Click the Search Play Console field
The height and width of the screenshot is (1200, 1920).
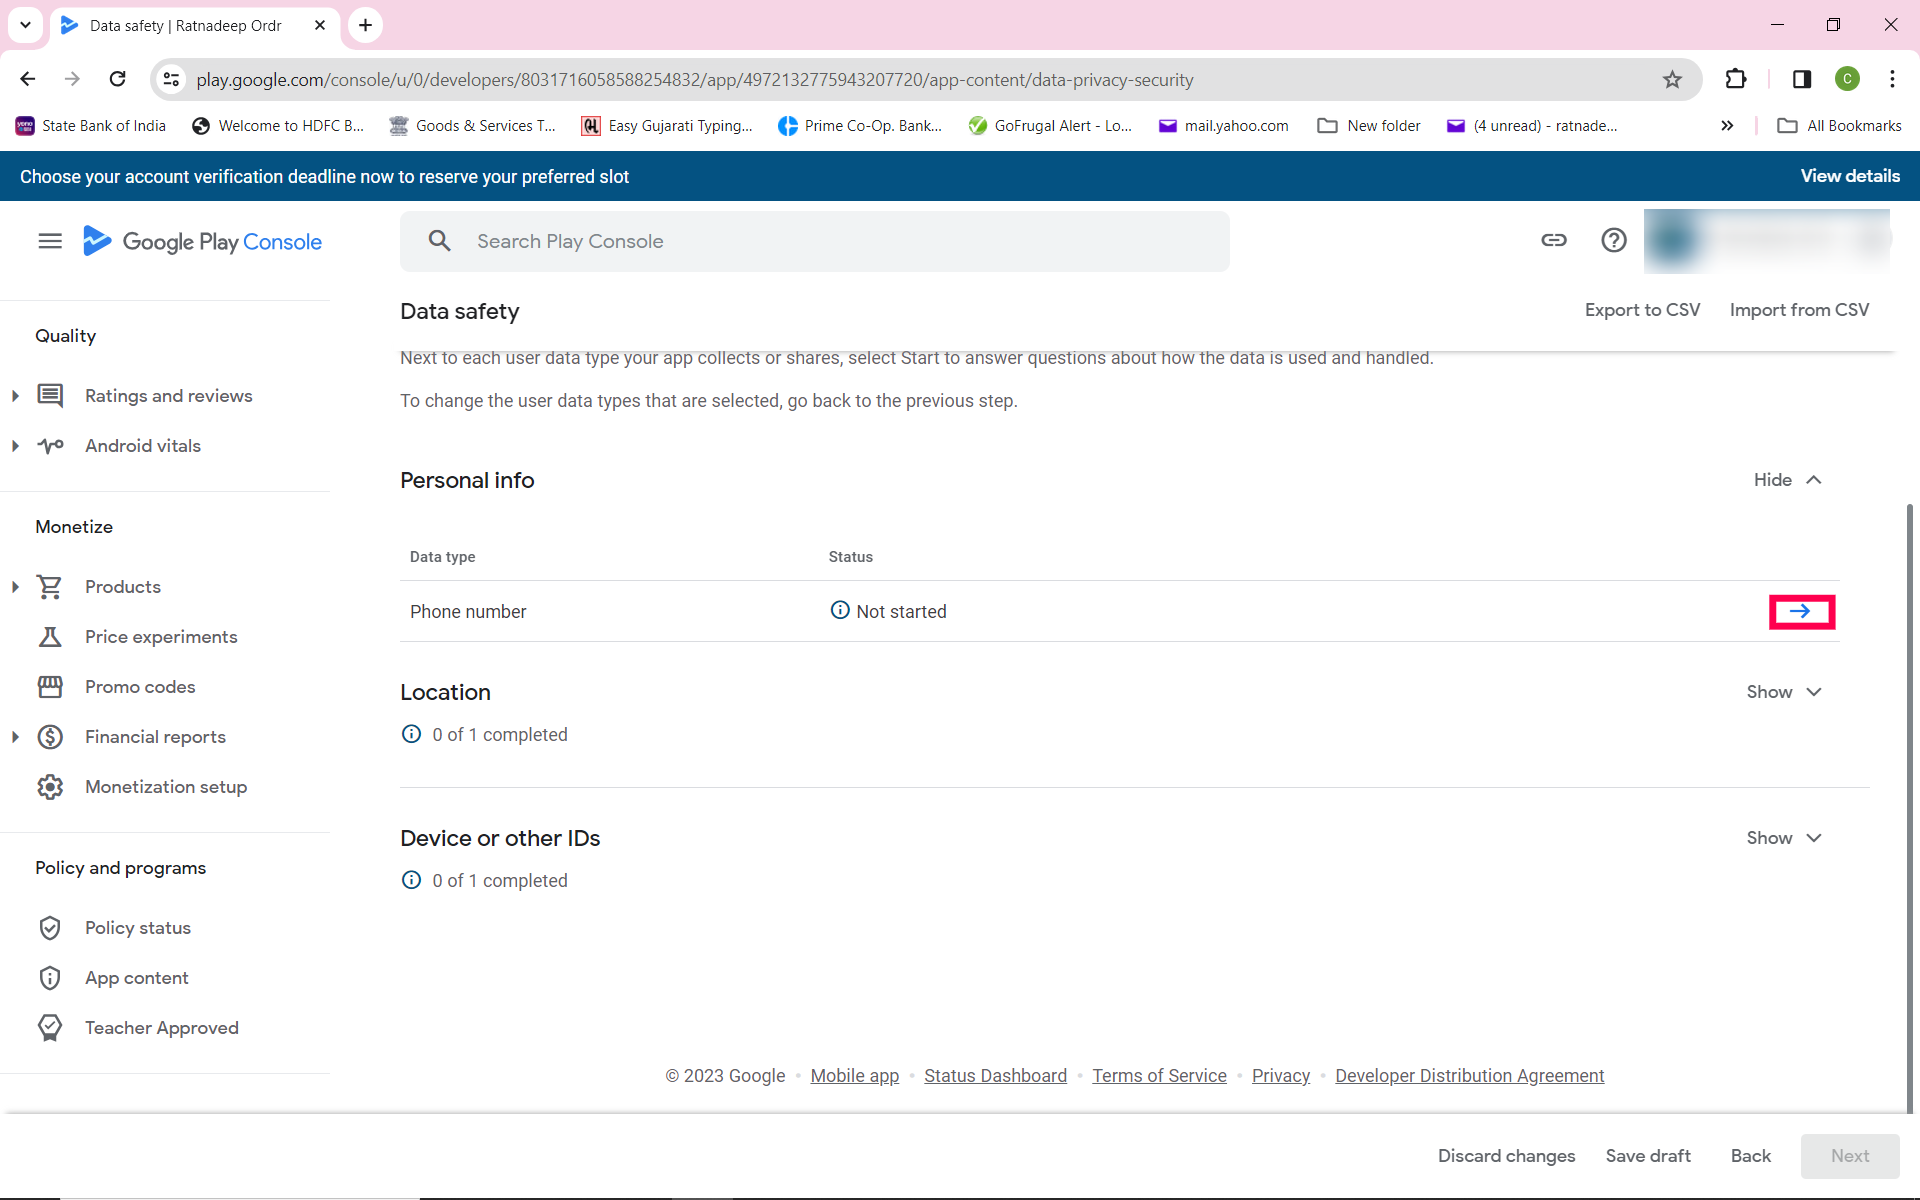(814, 241)
